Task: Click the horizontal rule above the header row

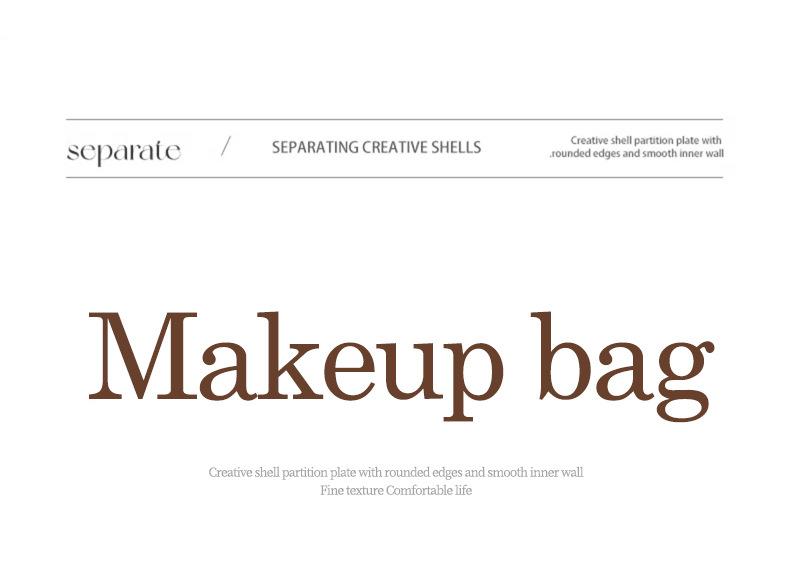Action: 394,120
